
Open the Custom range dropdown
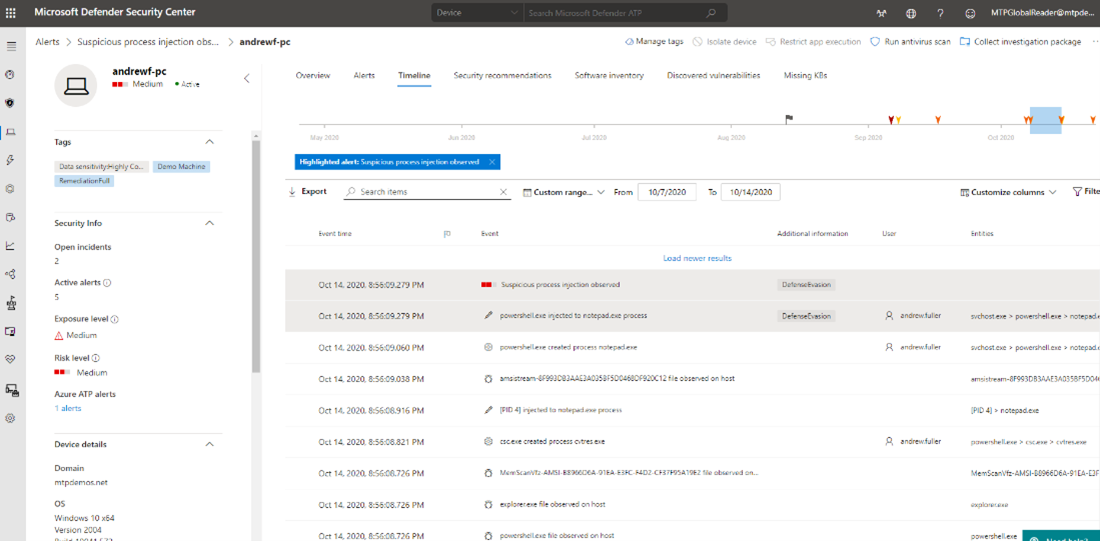564,192
